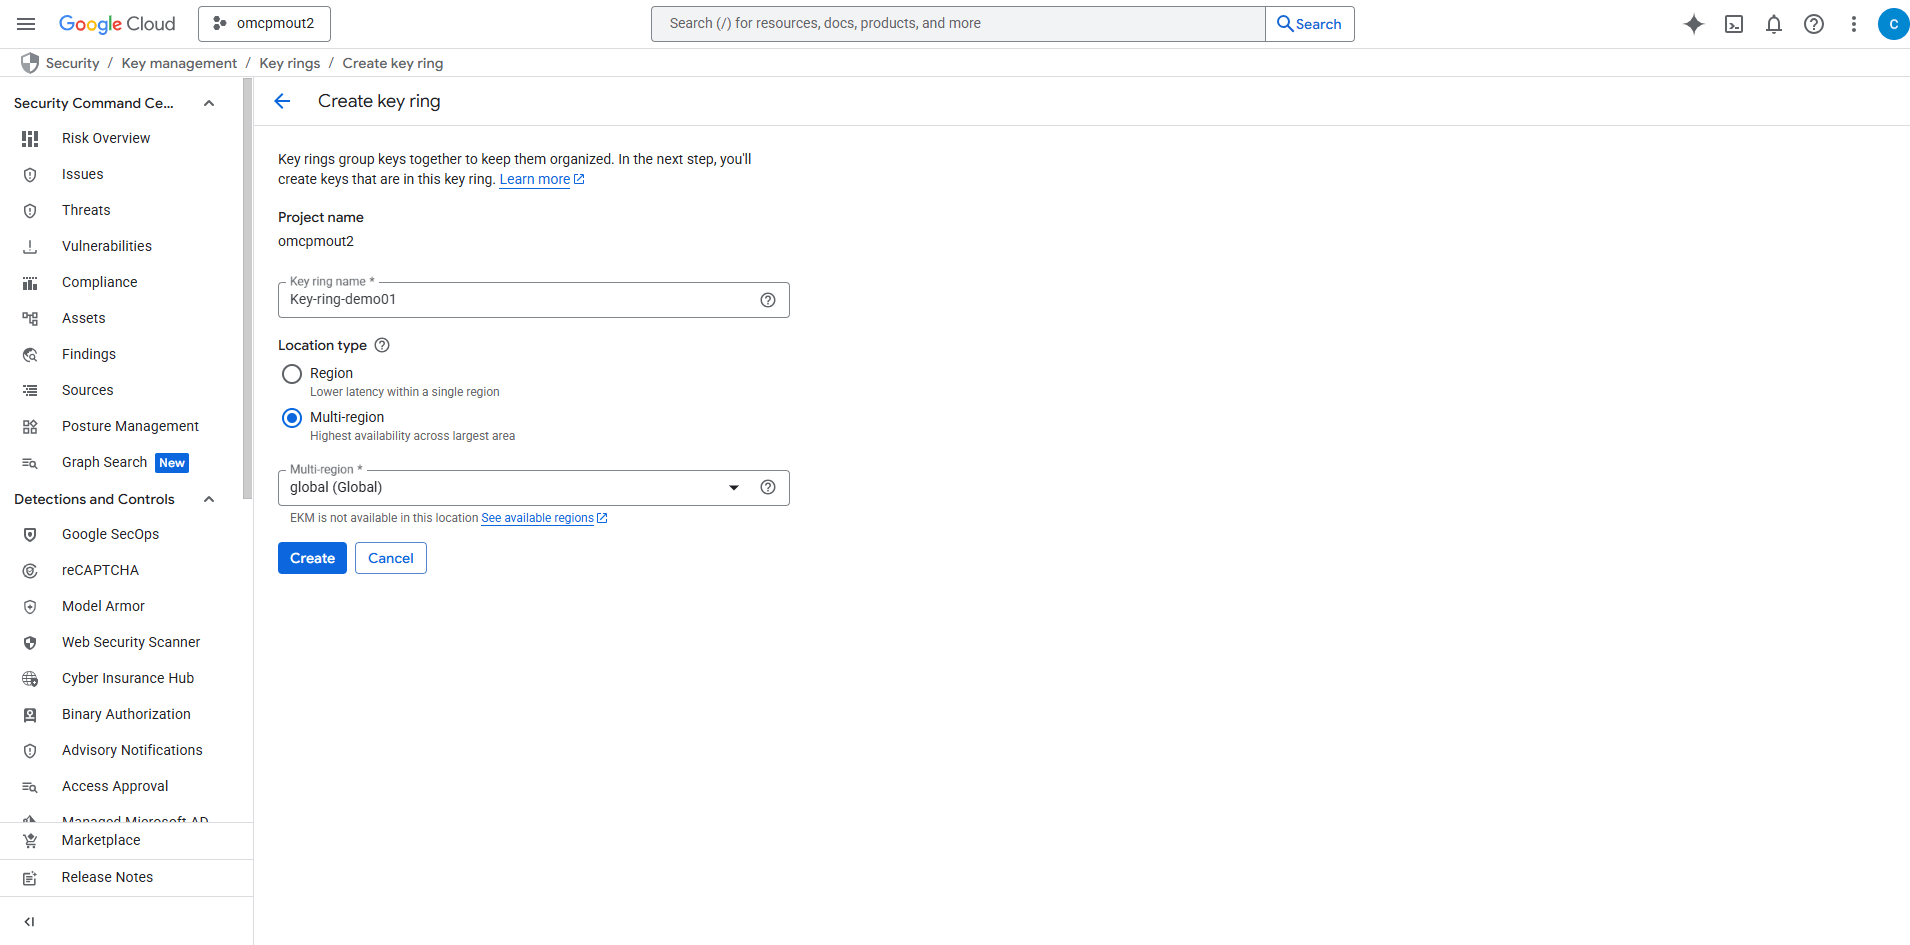1910x945 pixels.
Task: Open the See available regions link
Action: click(x=538, y=518)
